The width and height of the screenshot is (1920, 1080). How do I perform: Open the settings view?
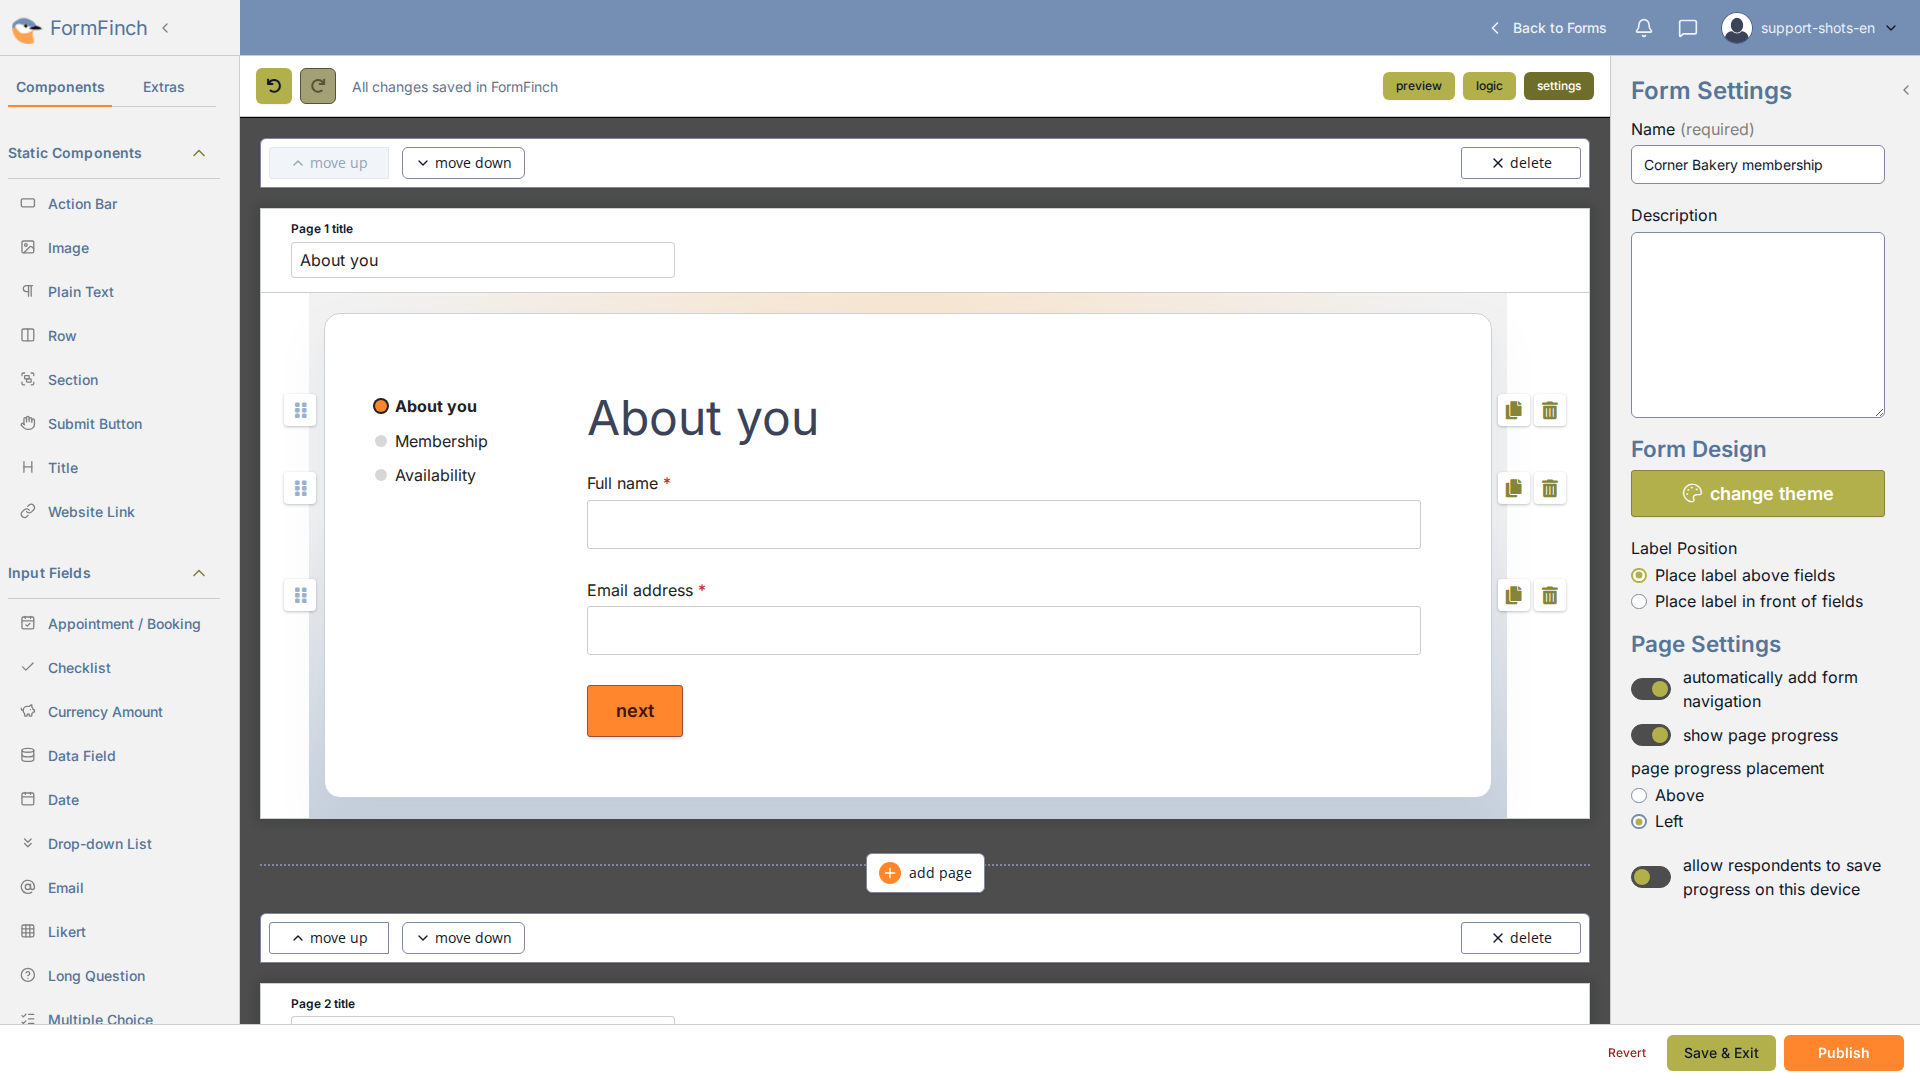(1558, 86)
